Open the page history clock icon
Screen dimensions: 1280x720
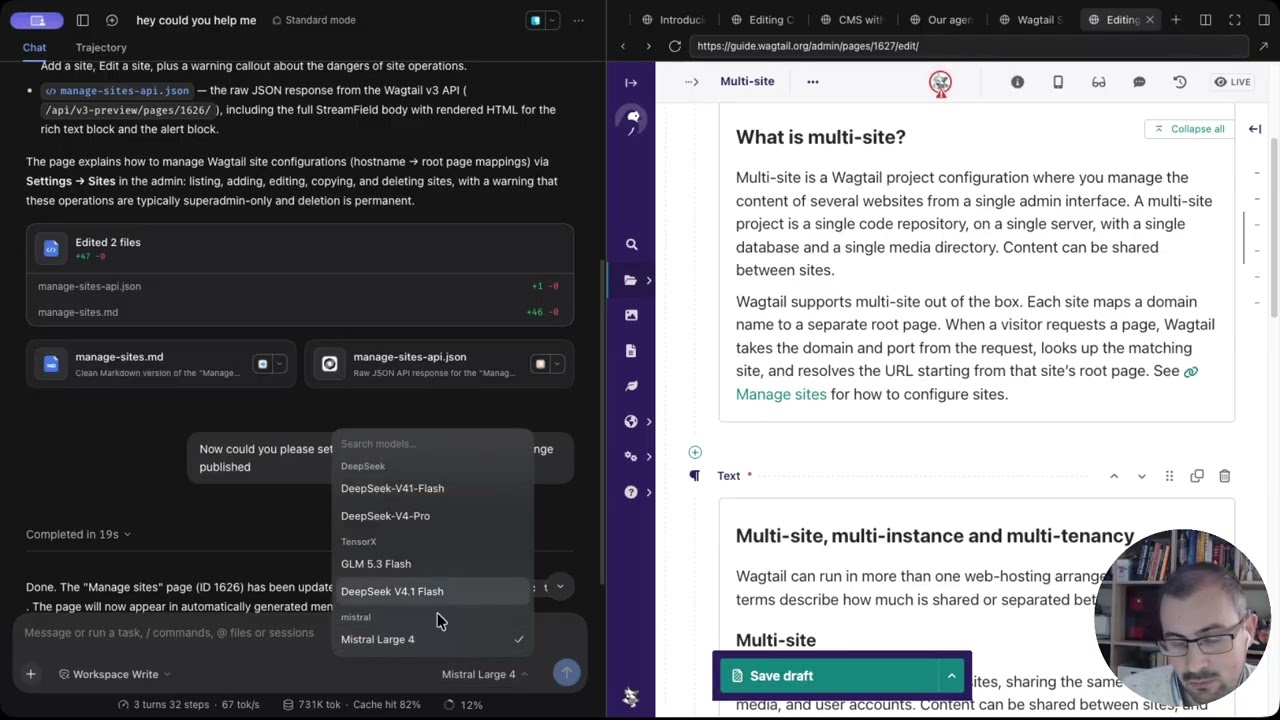tap(1180, 82)
